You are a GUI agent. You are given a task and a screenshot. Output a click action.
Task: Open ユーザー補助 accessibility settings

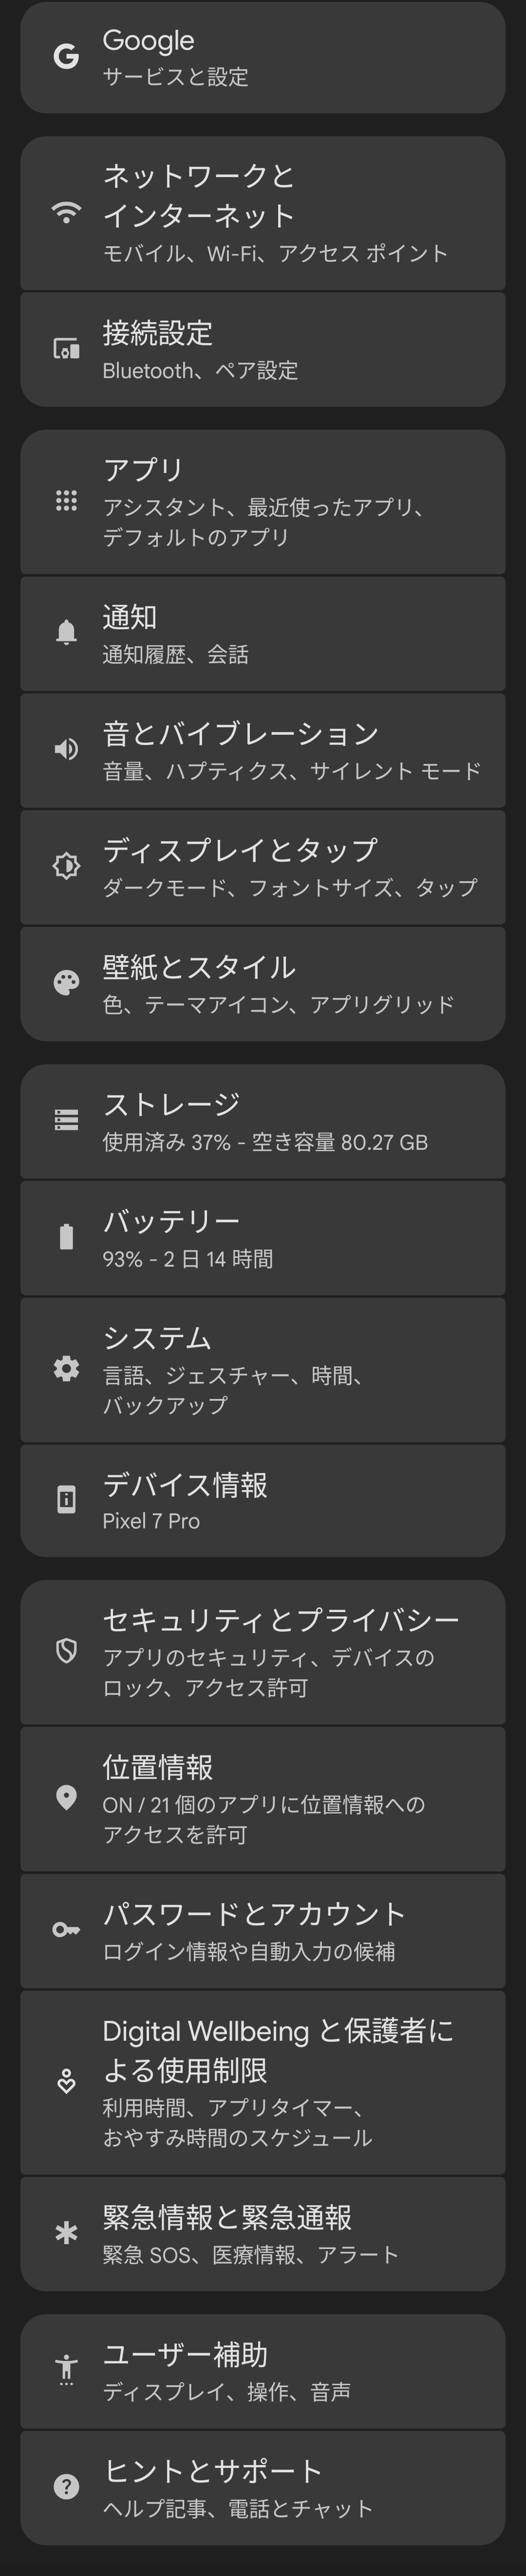click(x=262, y=2370)
